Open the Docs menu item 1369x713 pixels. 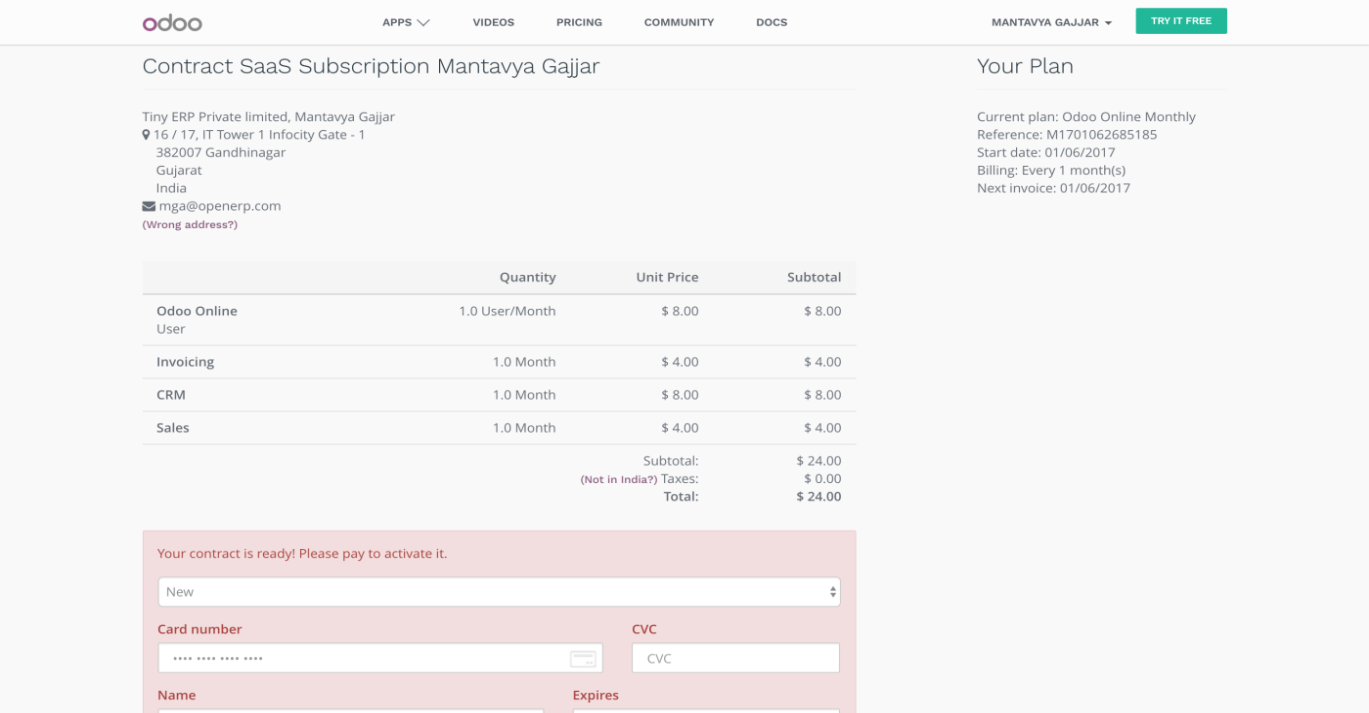(x=772, y=22)
